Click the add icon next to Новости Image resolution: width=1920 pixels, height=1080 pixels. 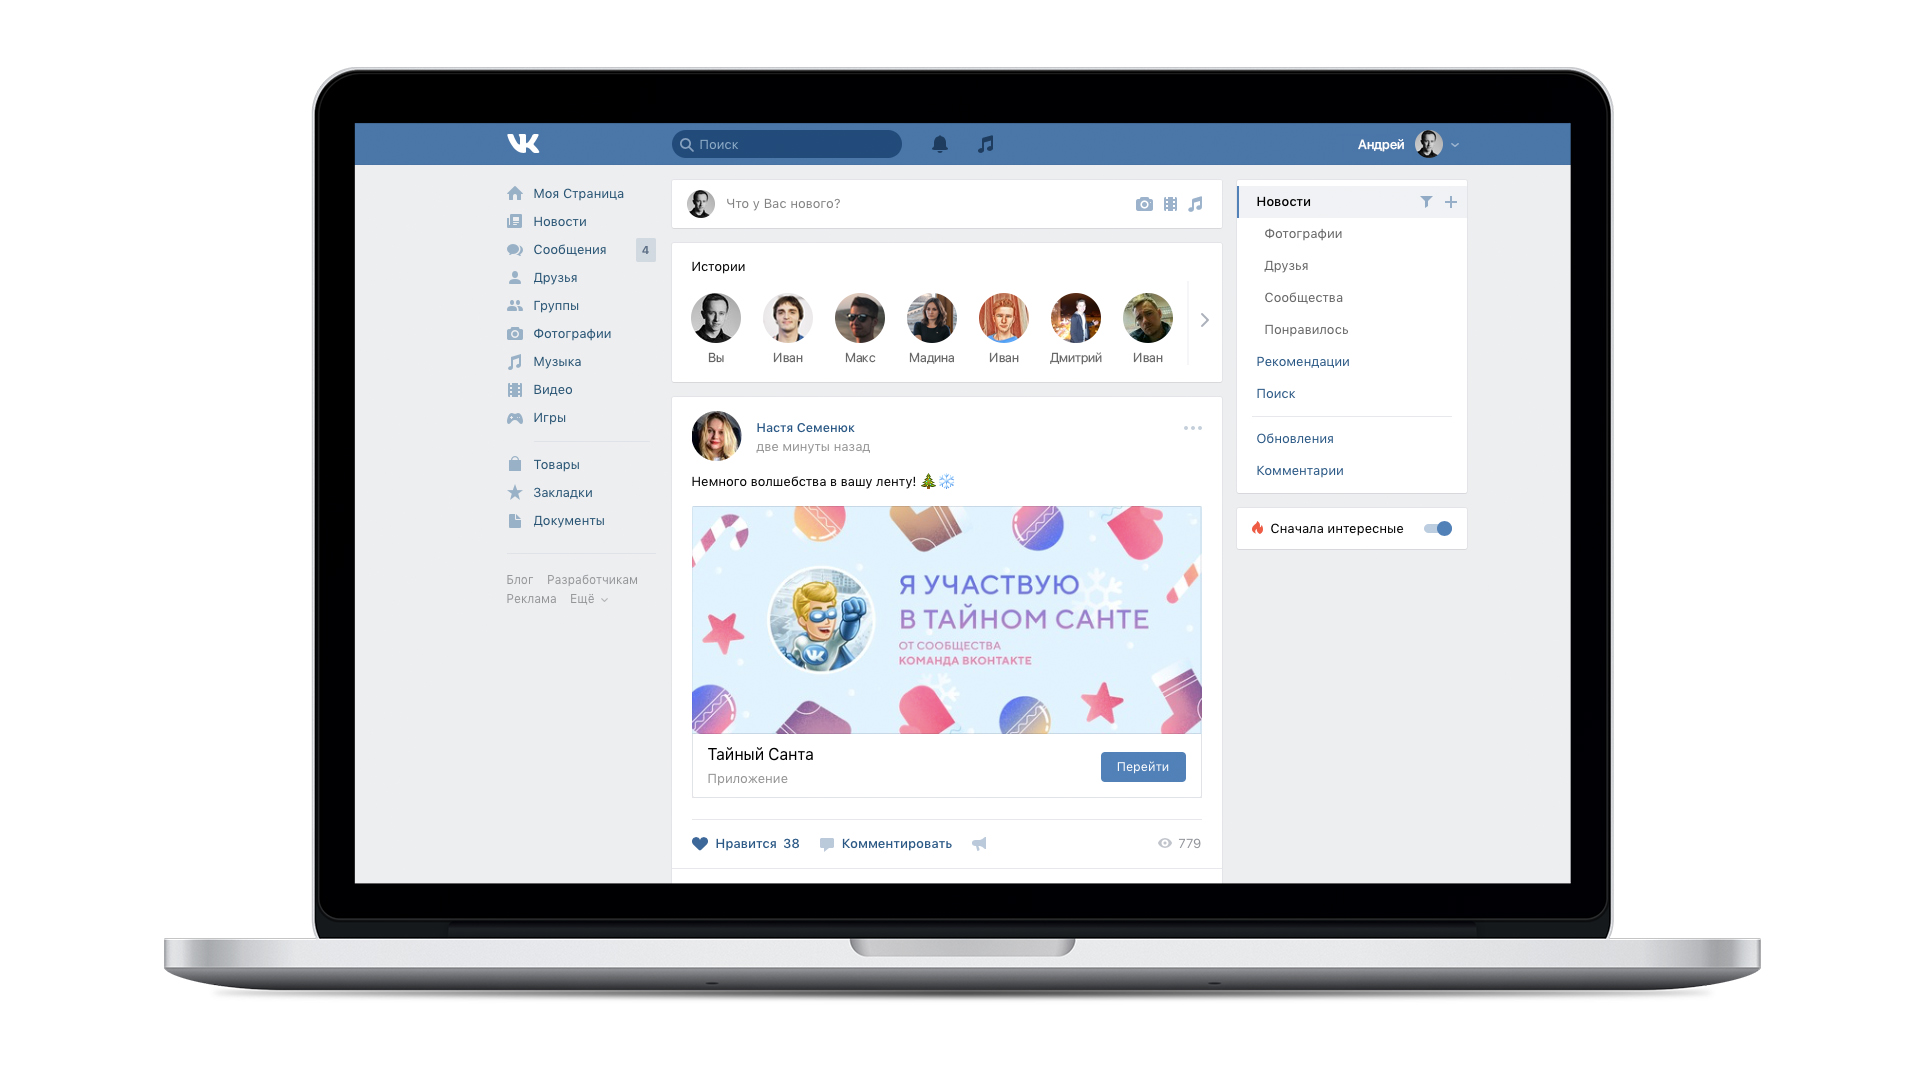tap(1451, 202)
